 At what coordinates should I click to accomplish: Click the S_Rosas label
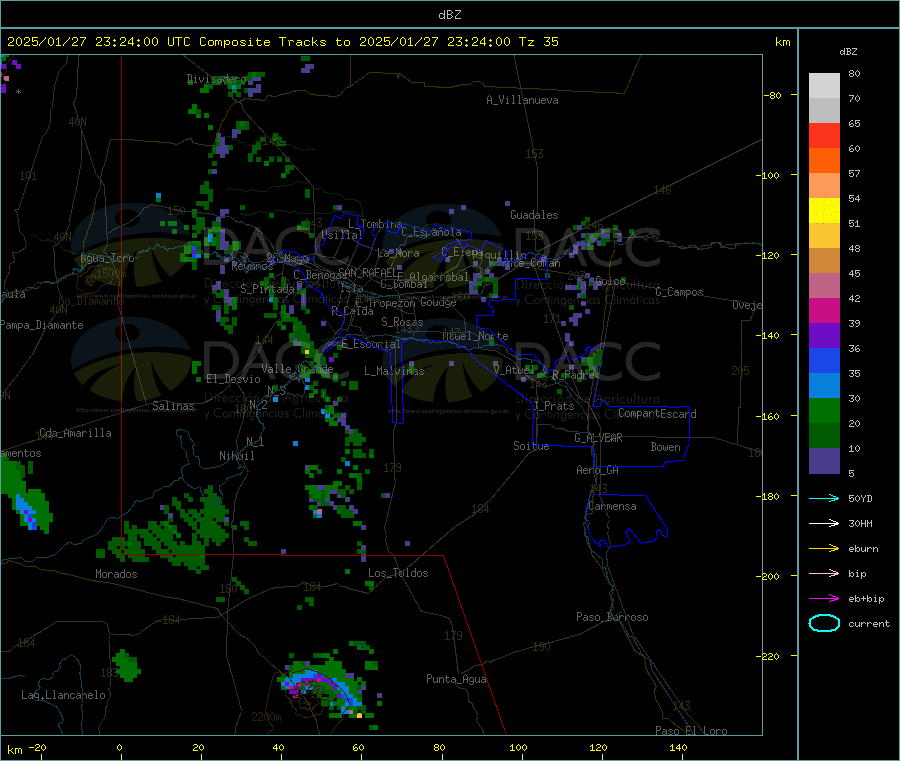(402, 322)
